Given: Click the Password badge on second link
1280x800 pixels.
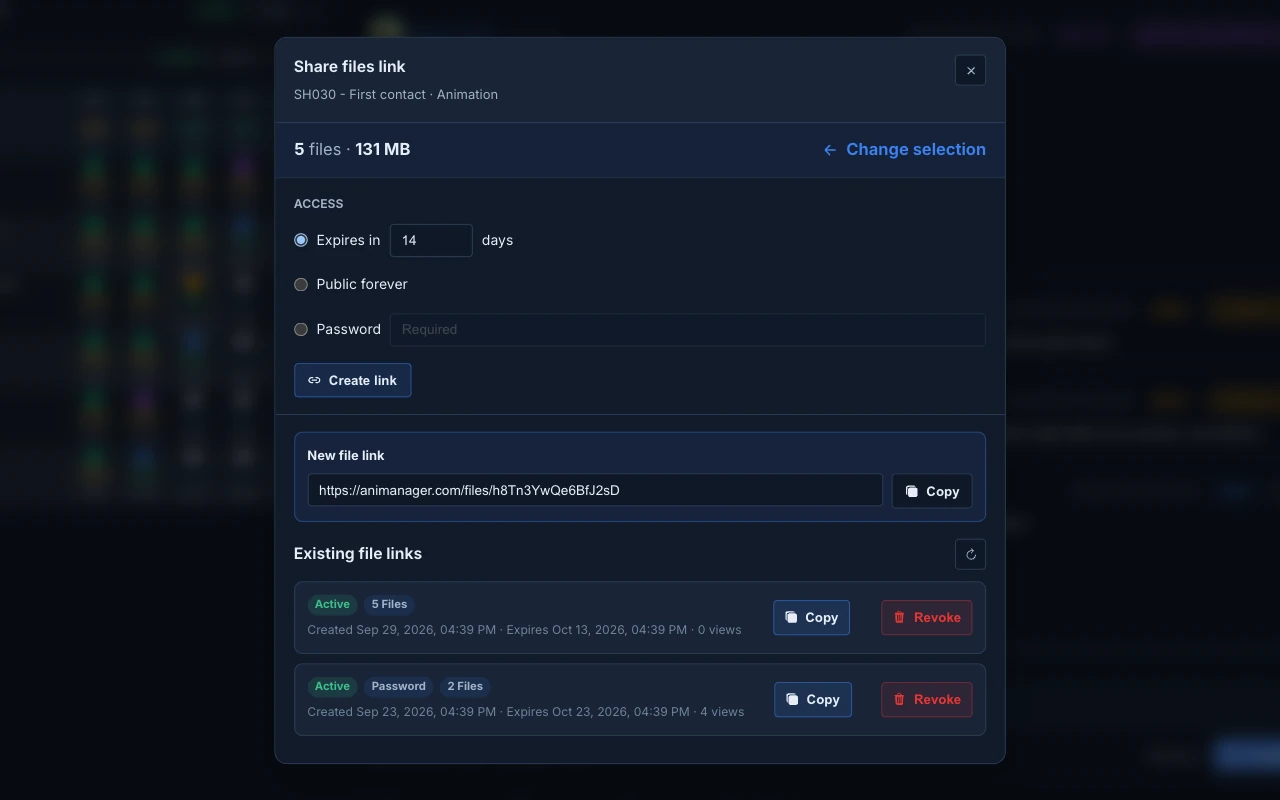Looking at the screenshot, I should click(398, 686).
